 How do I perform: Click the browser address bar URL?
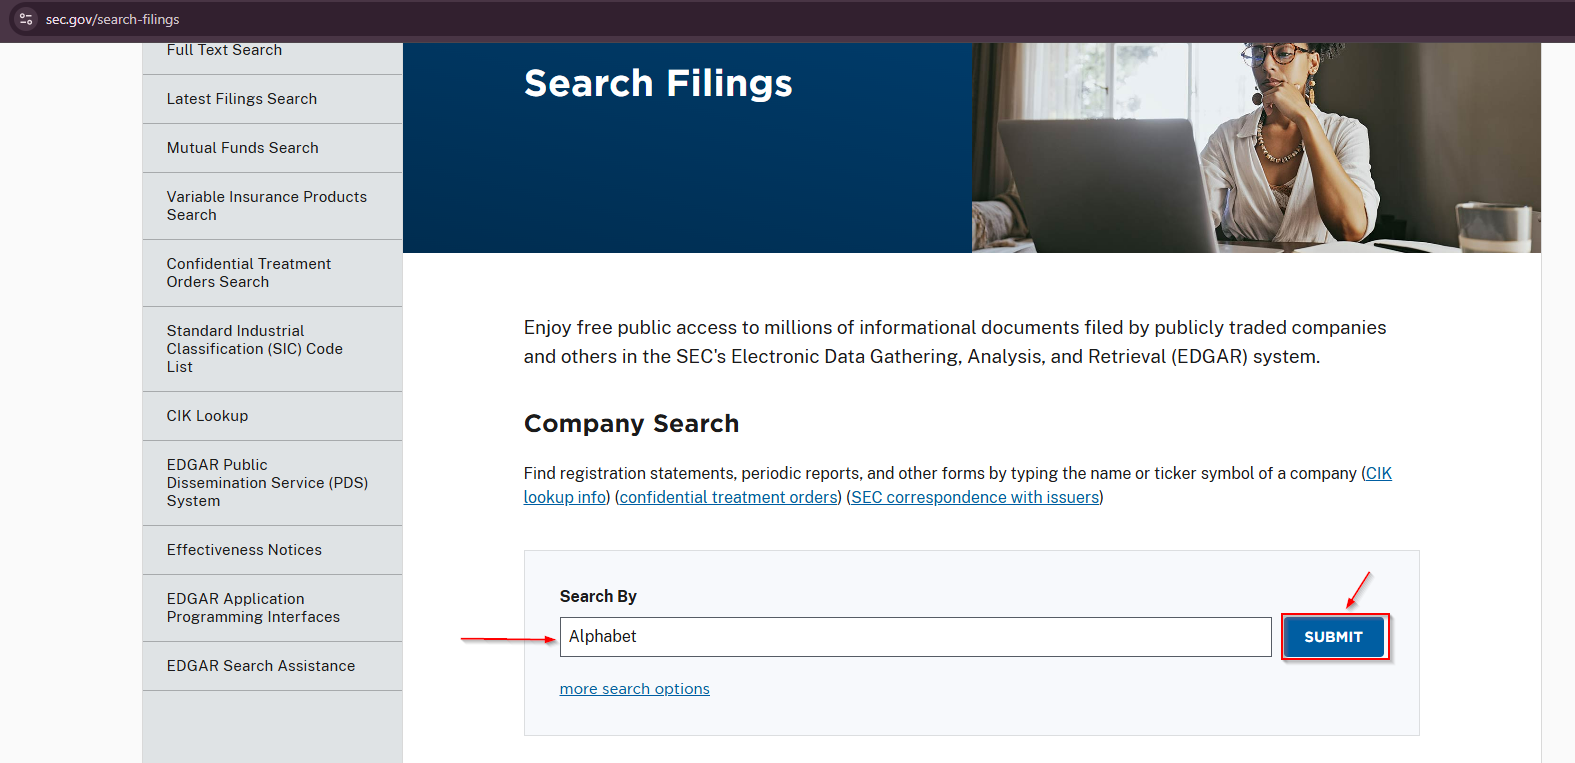pyautogui.click(x=113, y=19)
